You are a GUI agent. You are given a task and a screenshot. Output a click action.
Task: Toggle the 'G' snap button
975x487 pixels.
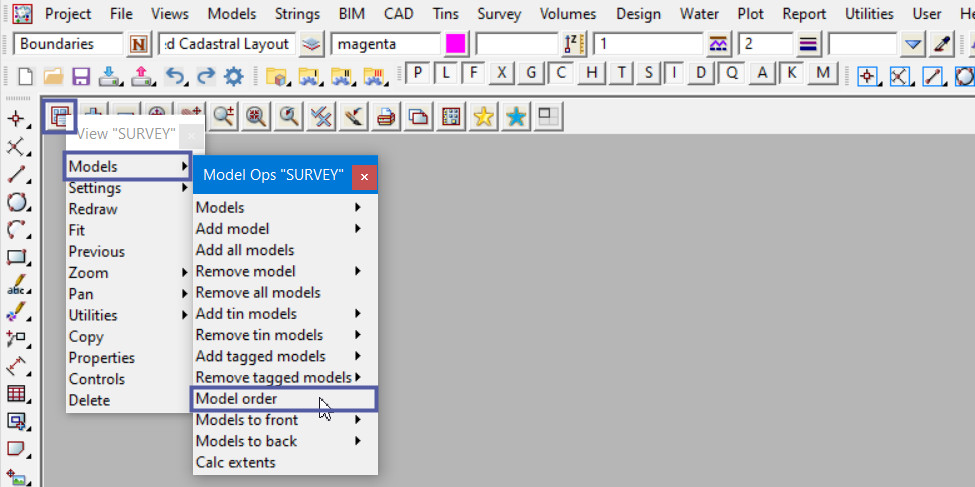(x=531, y=74)
